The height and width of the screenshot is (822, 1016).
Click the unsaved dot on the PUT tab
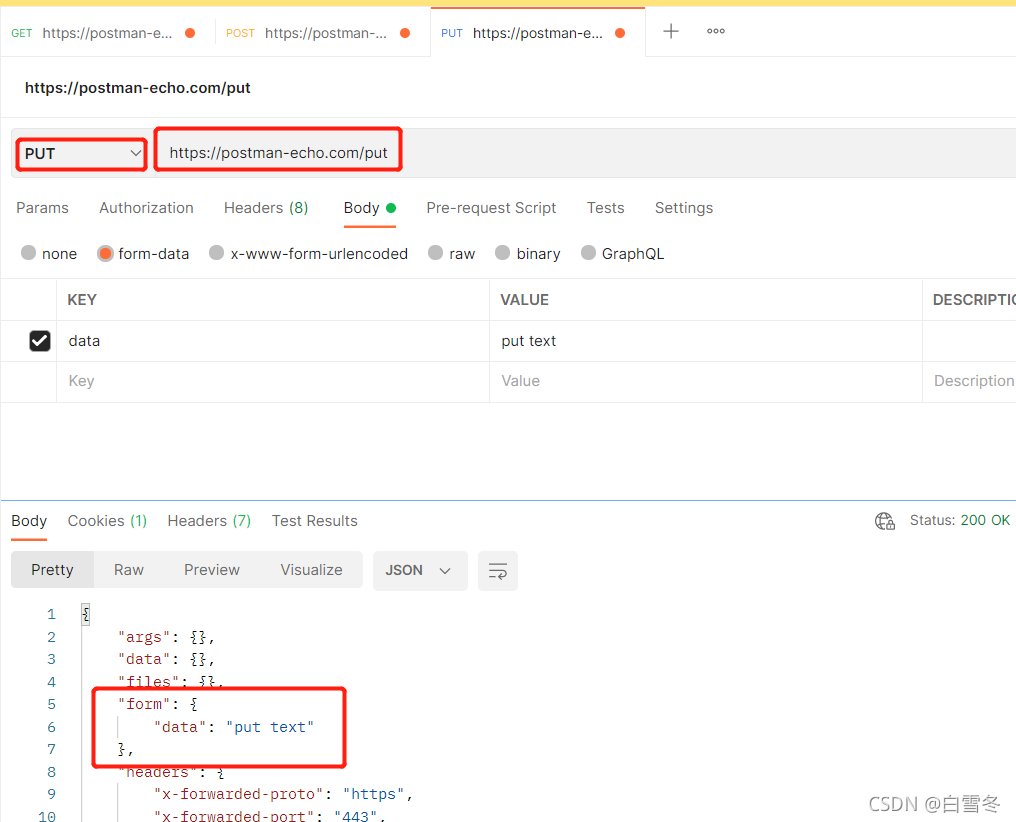point(620,33)
